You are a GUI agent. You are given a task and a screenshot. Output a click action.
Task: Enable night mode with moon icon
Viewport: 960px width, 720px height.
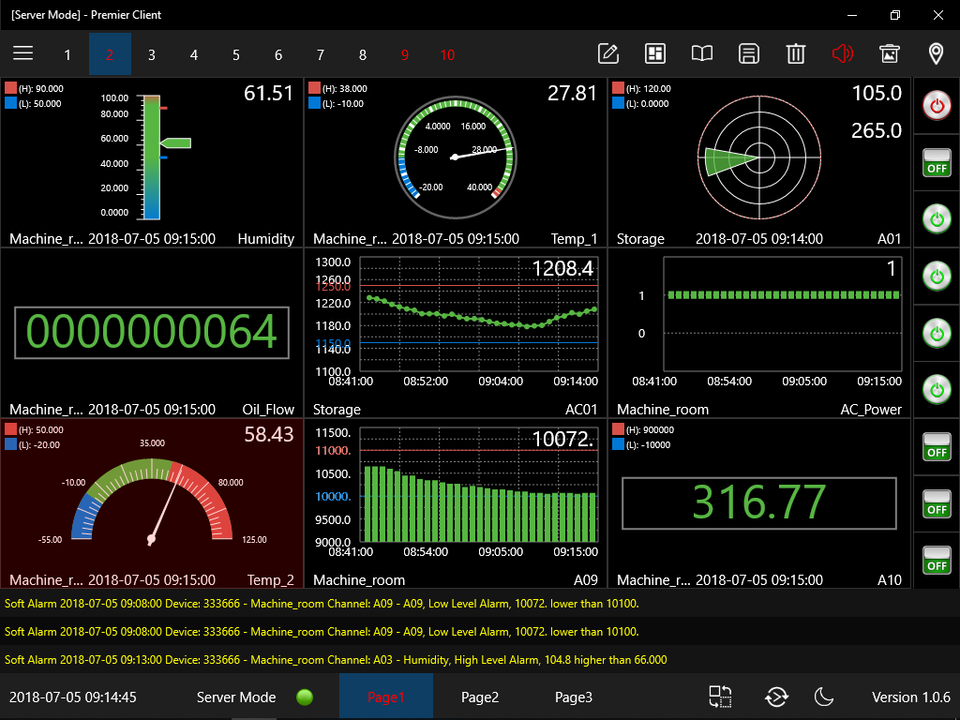tap(824, 697)
